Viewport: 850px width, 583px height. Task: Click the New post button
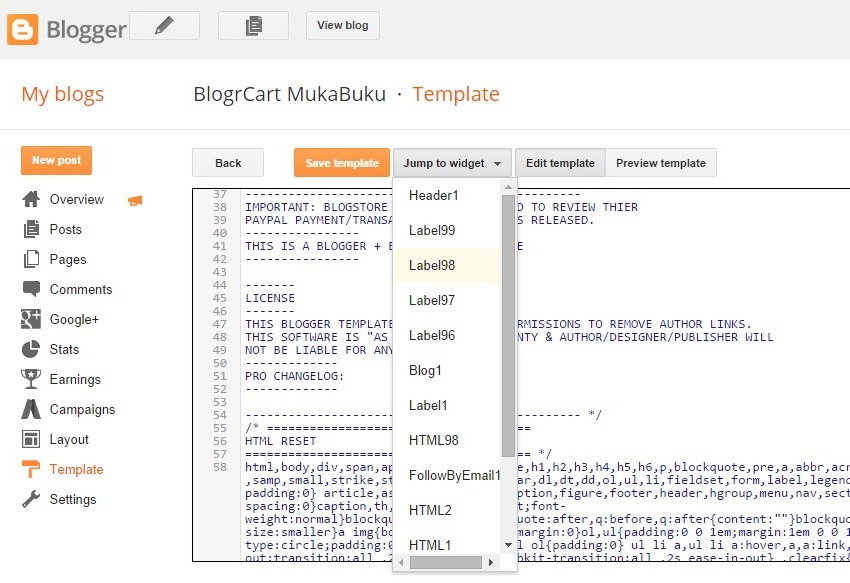coord(56,161)
